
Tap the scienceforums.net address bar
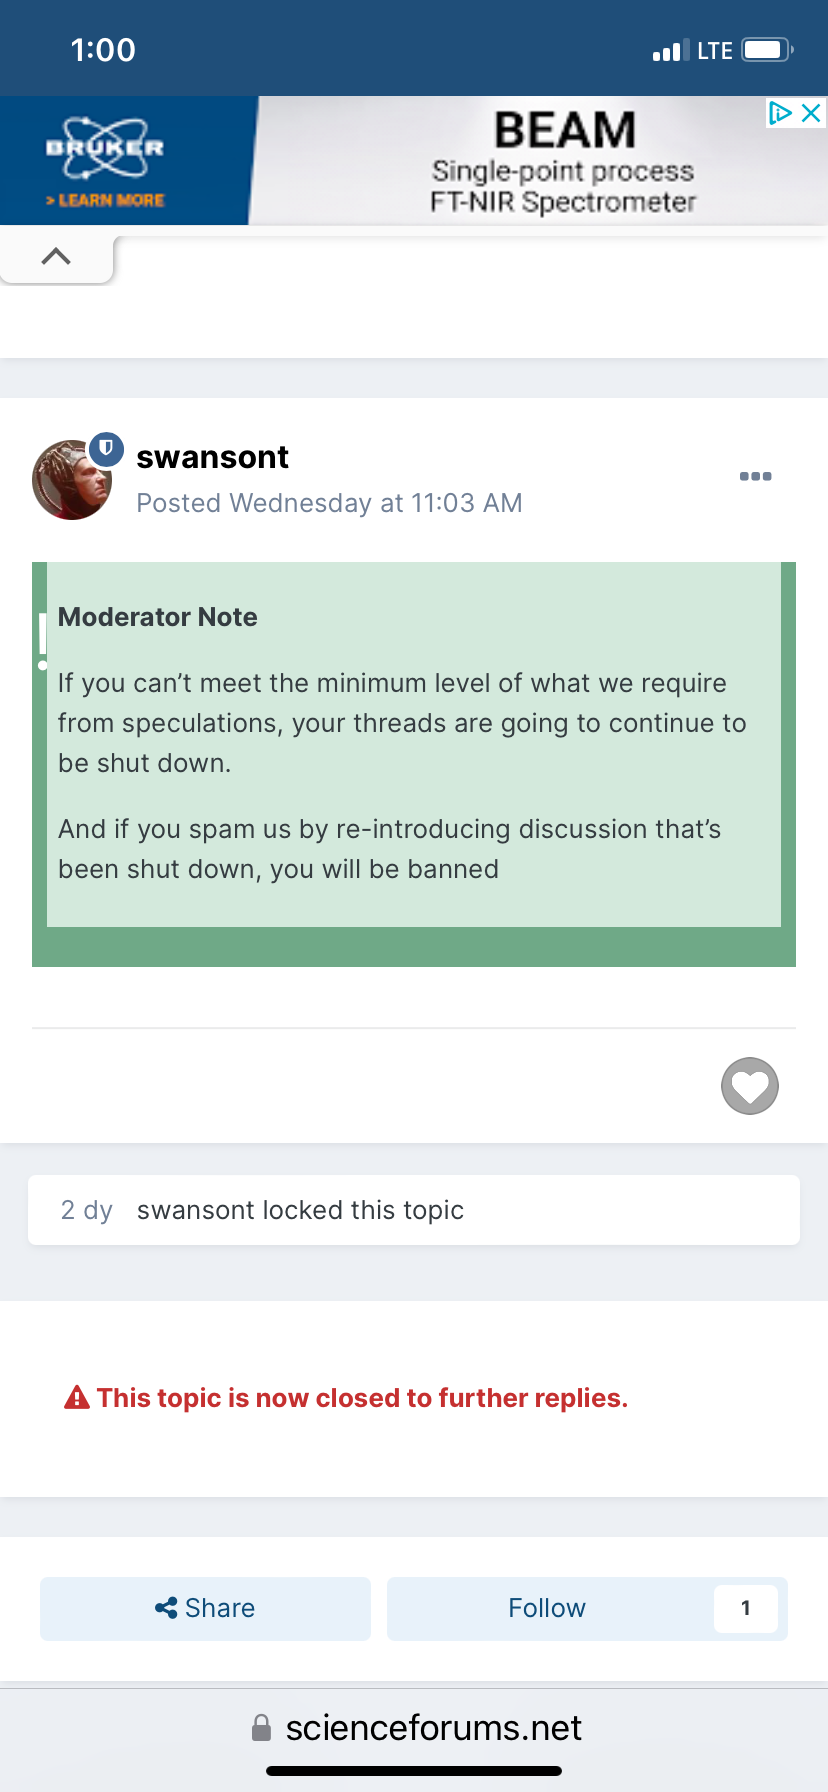(x=433, y=1728)
